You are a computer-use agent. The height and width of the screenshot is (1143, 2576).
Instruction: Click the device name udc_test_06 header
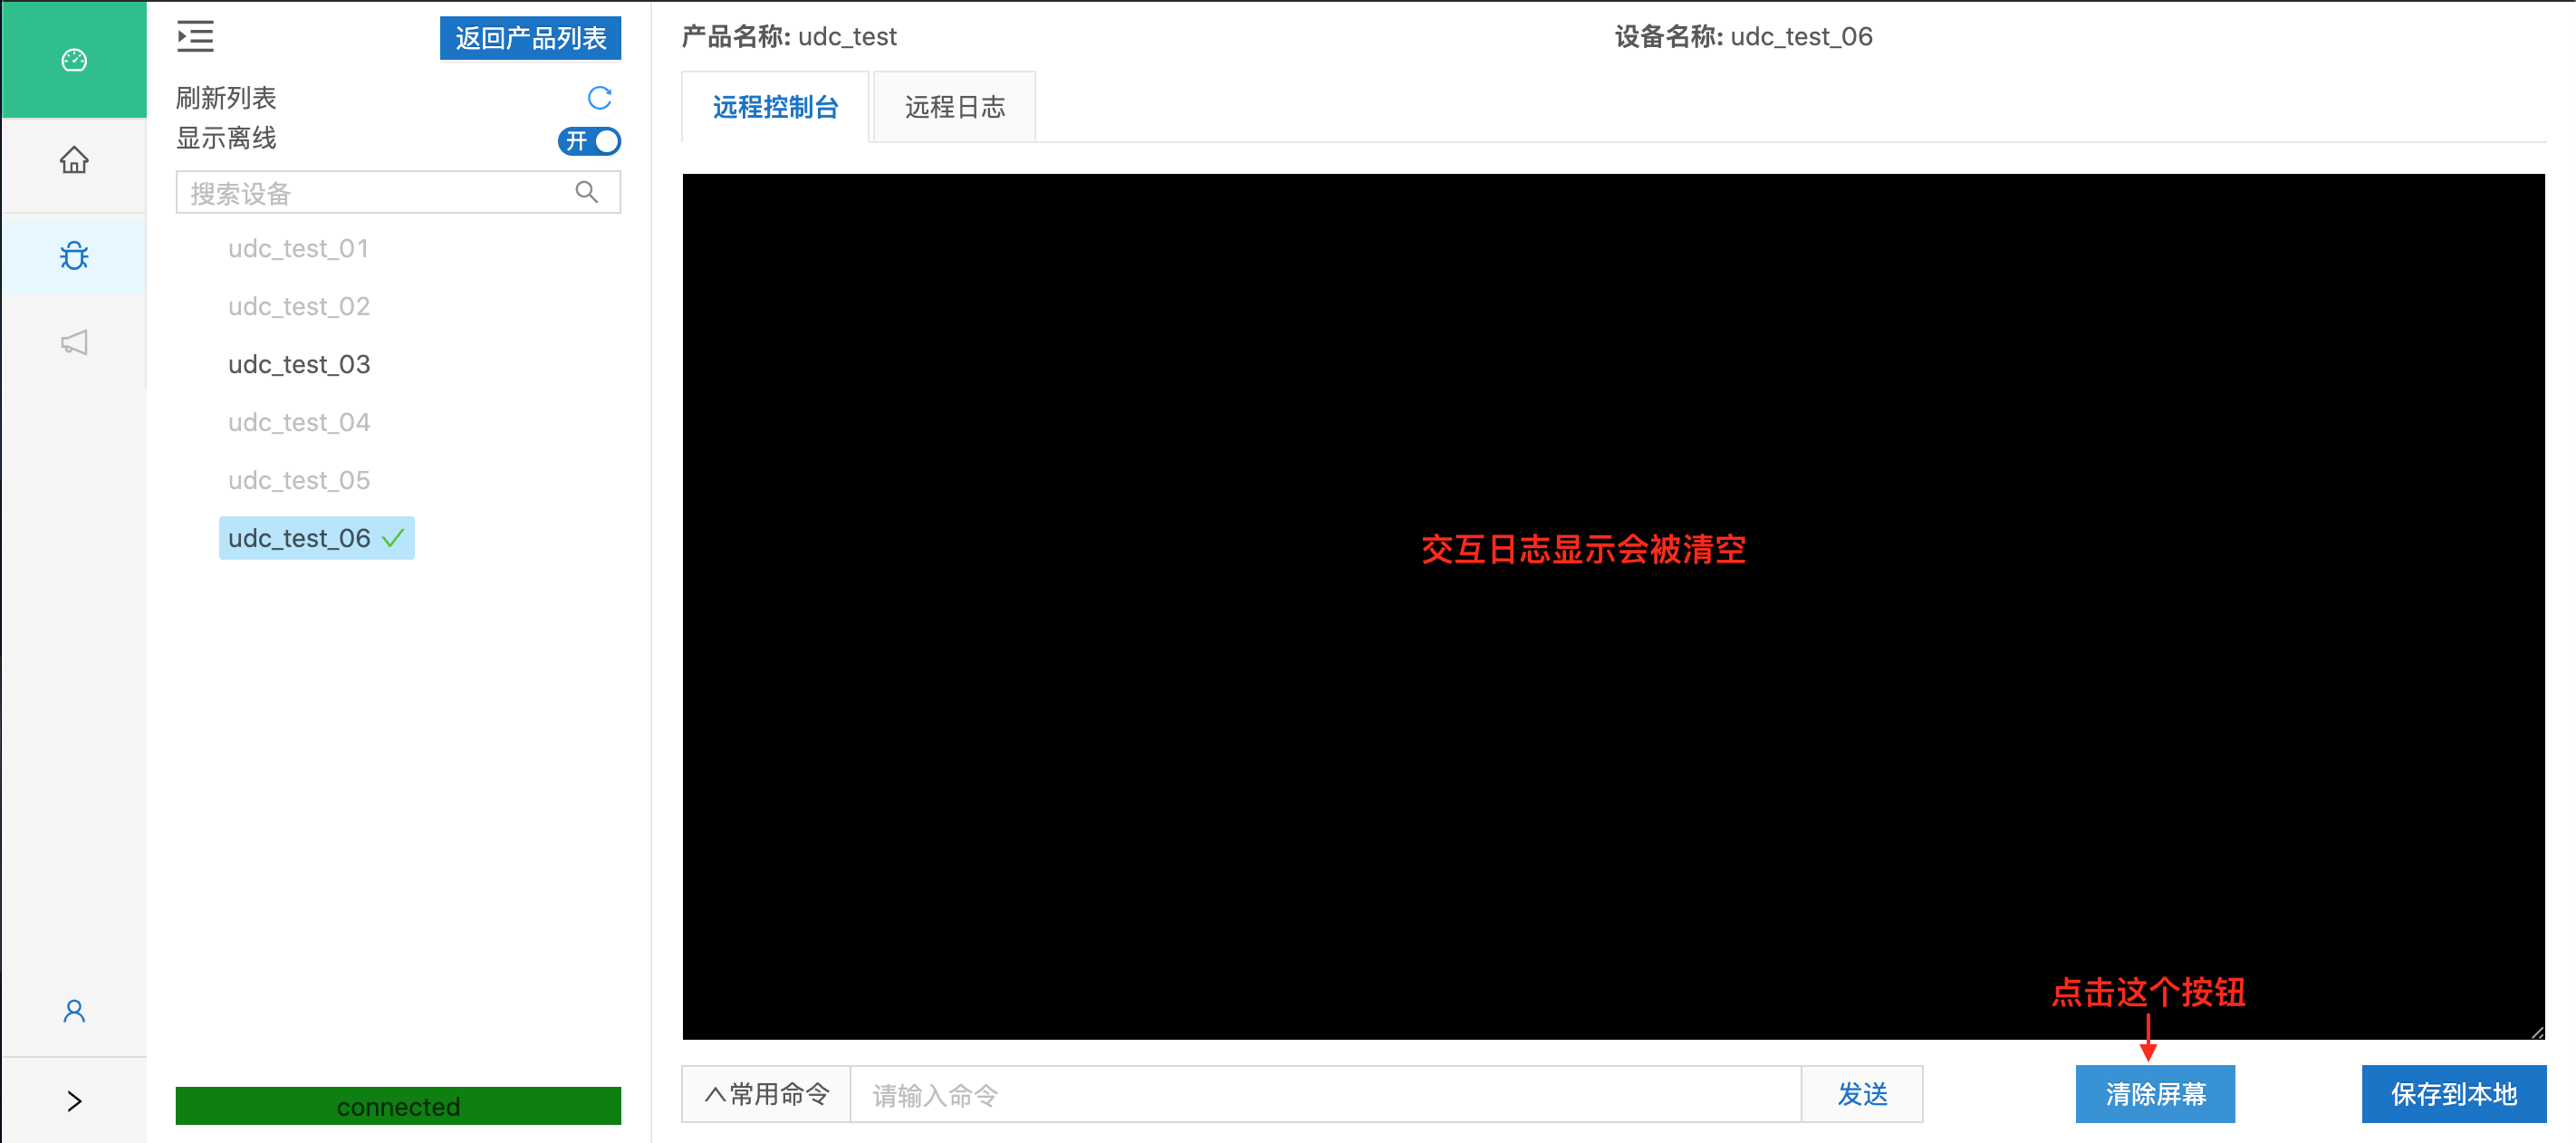1801,37
